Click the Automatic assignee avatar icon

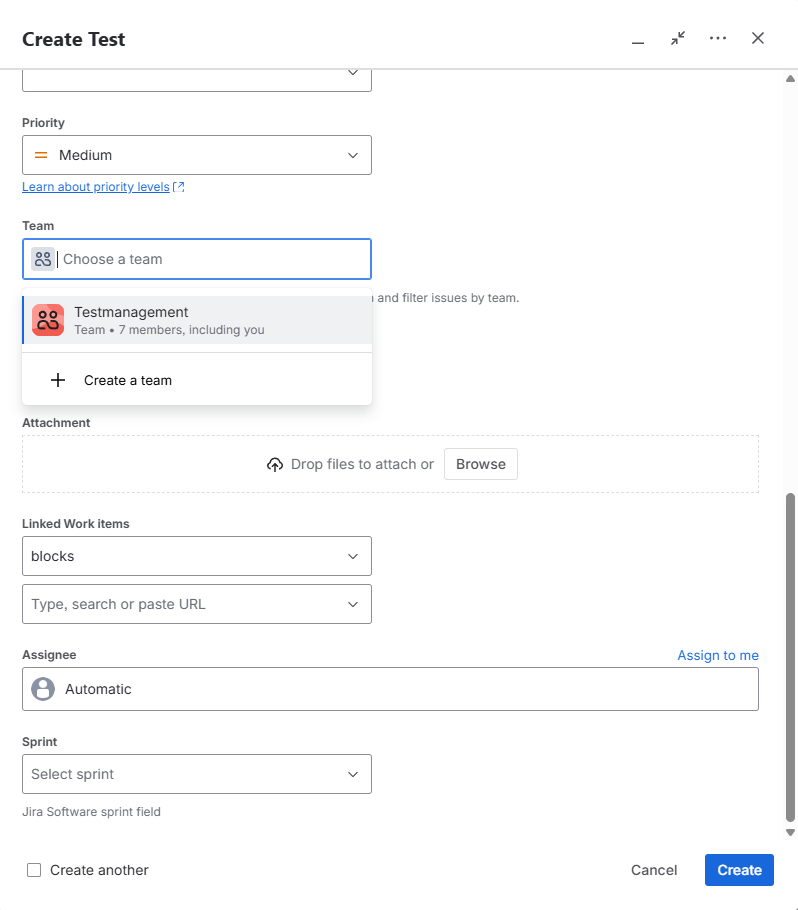(x=43, y=689)
